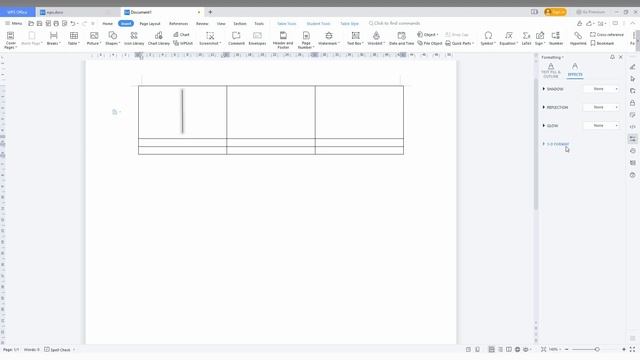Insert a cover page from Cover Pages
This screenshot has height=360, width=640.
11,40
